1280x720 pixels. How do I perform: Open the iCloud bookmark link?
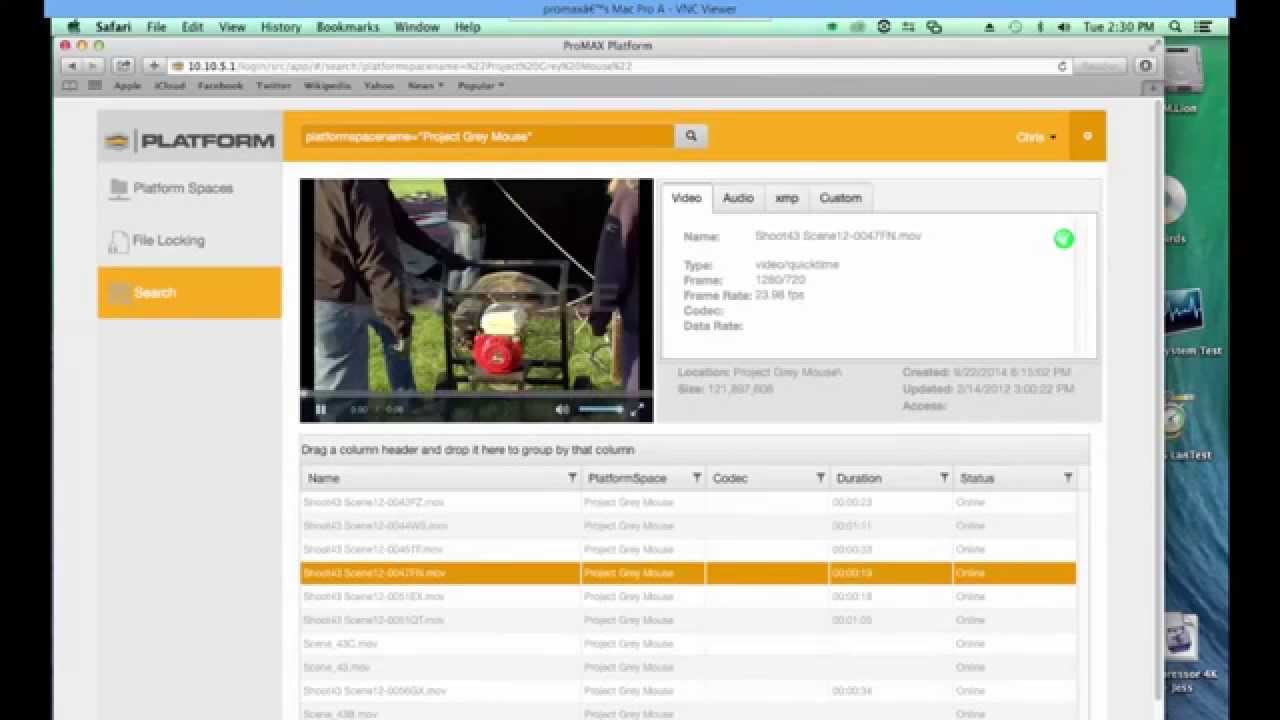click(x=169, y=86)
